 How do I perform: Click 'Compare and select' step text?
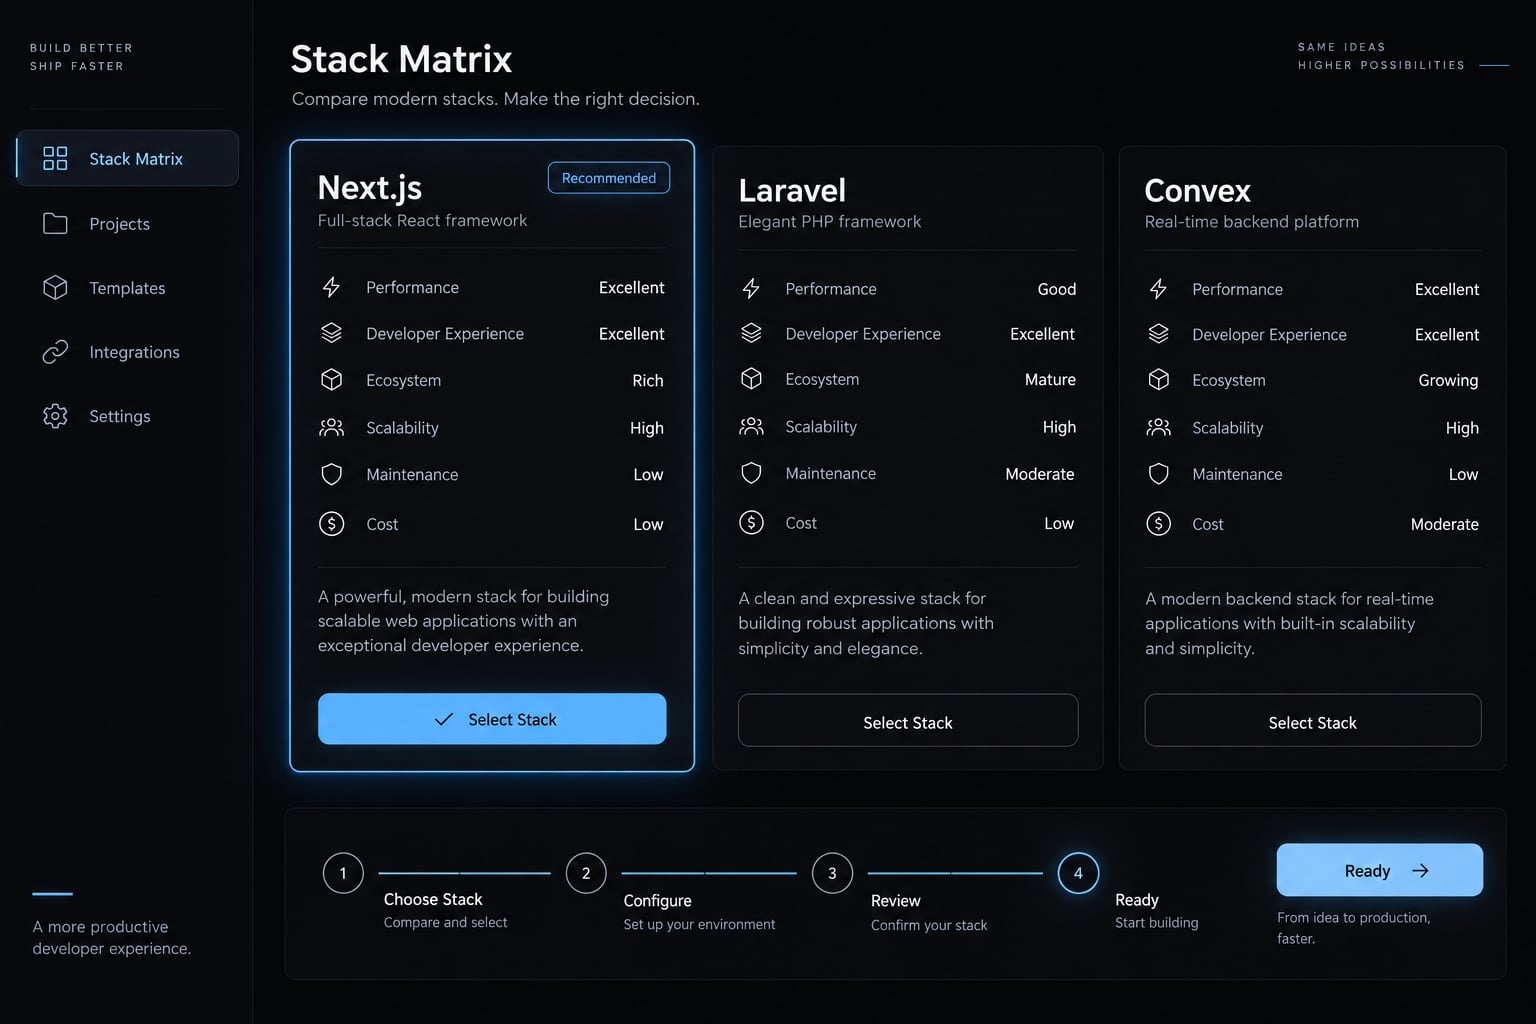click(445, 922)
